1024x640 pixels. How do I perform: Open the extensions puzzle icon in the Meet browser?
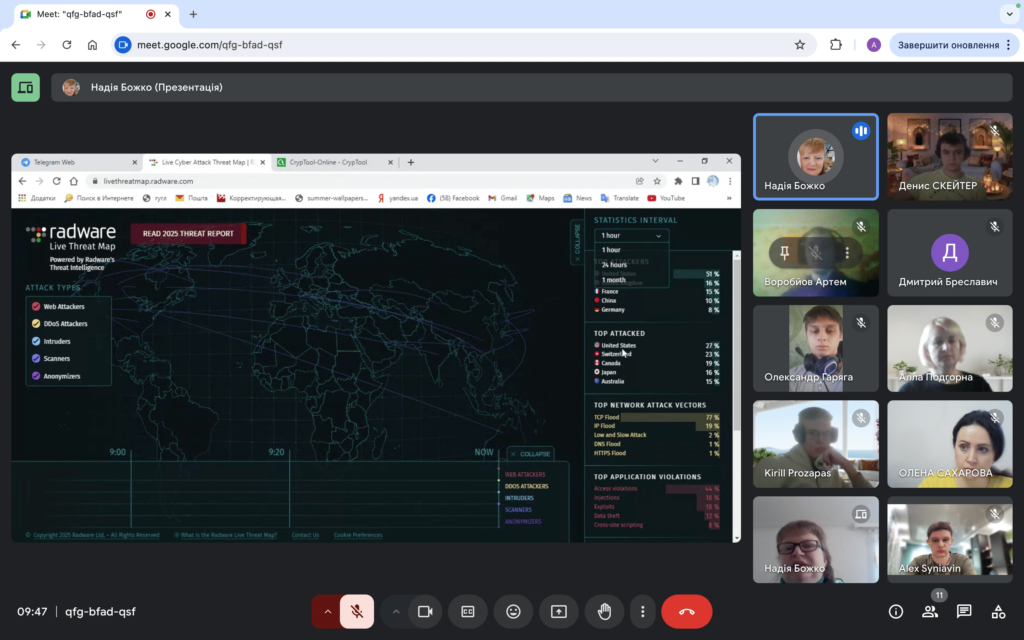tap(835, 45)
